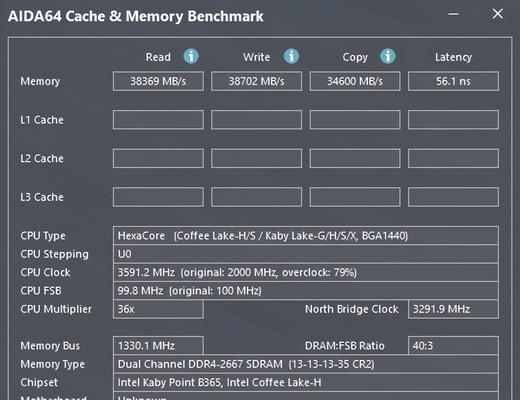Click the empty L1 Cache write field
This screenshot has height=400, width=520.
256,120
